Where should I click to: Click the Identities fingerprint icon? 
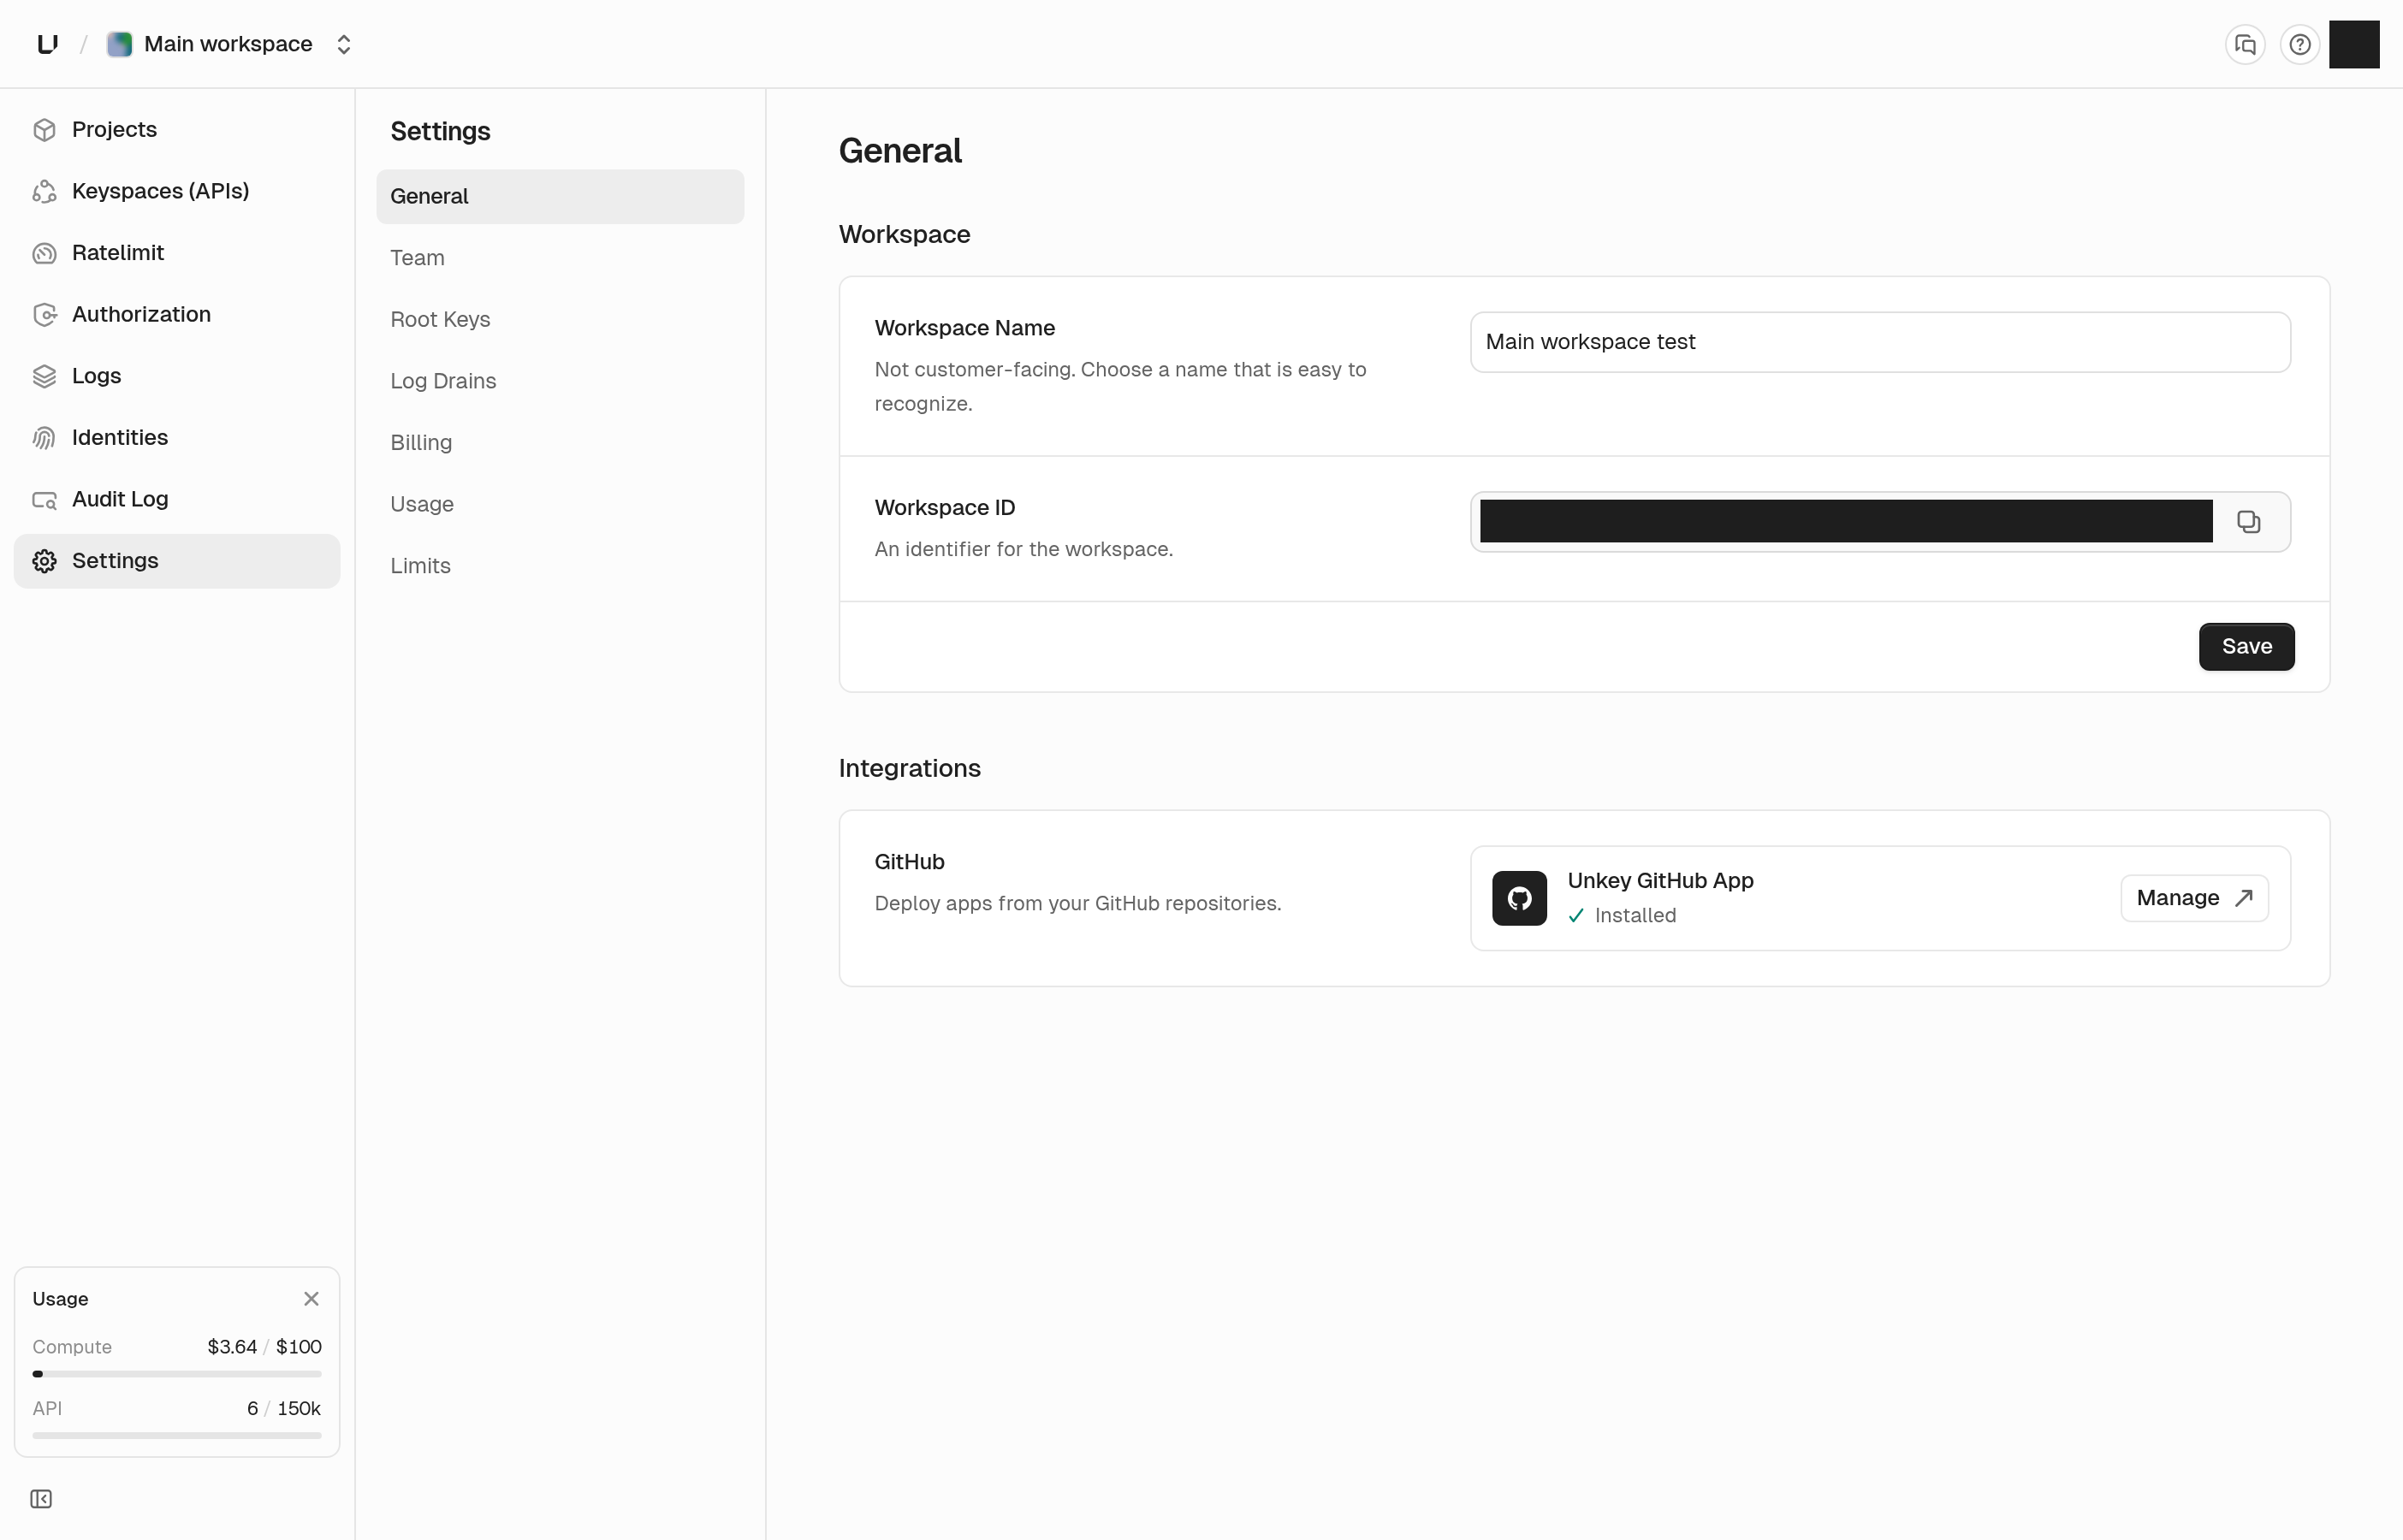(x=44, y=438)
